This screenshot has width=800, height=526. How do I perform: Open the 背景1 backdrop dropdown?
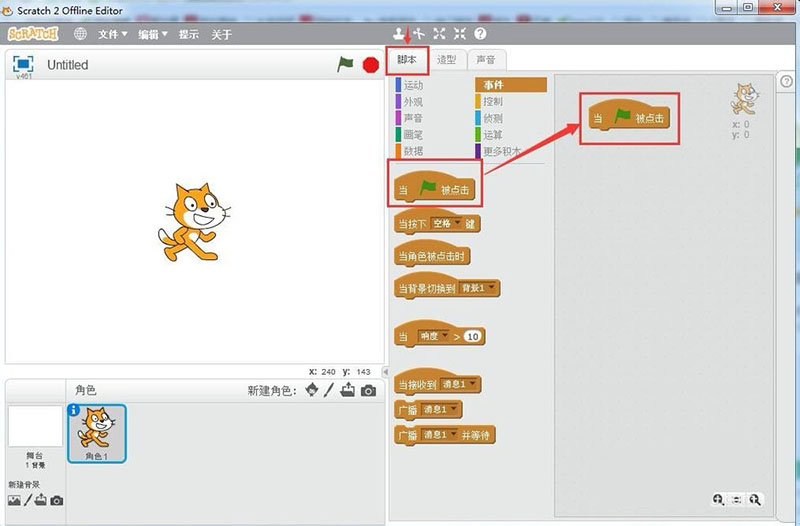pos(478,288)
